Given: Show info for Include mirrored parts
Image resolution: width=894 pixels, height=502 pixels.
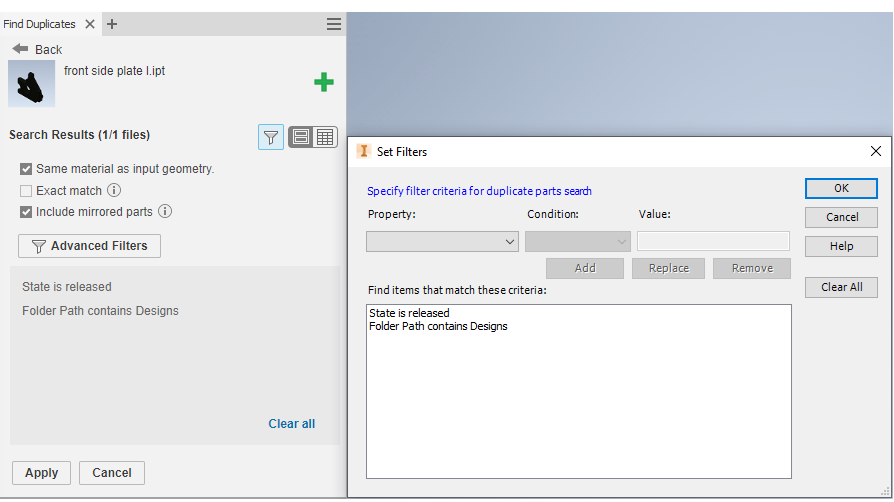Looking at the screenshot, I should (165, 212).
